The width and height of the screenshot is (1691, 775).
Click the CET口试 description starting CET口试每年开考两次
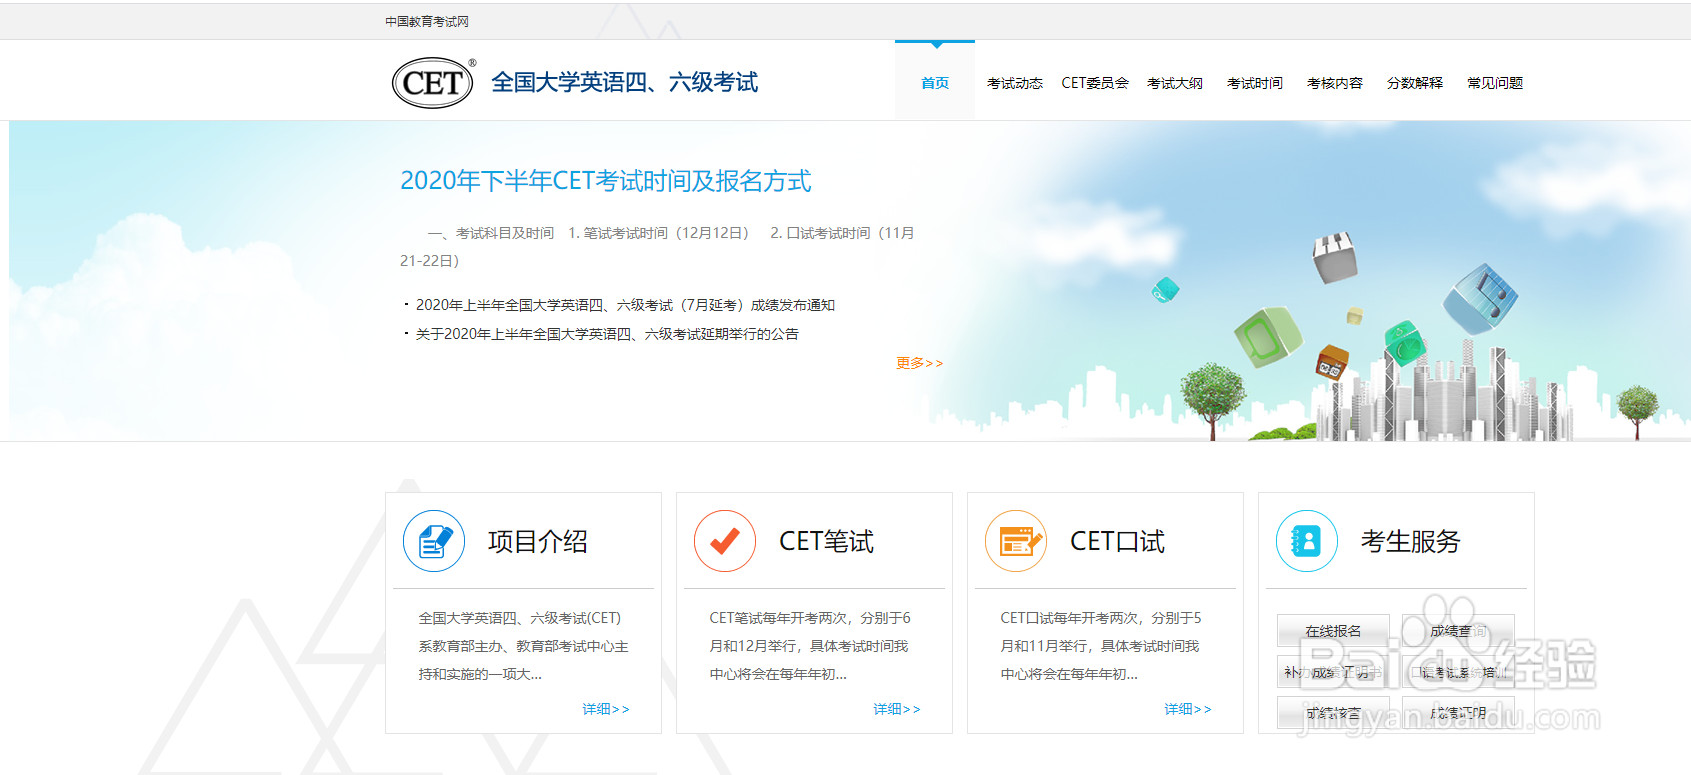pos(1101,646)
